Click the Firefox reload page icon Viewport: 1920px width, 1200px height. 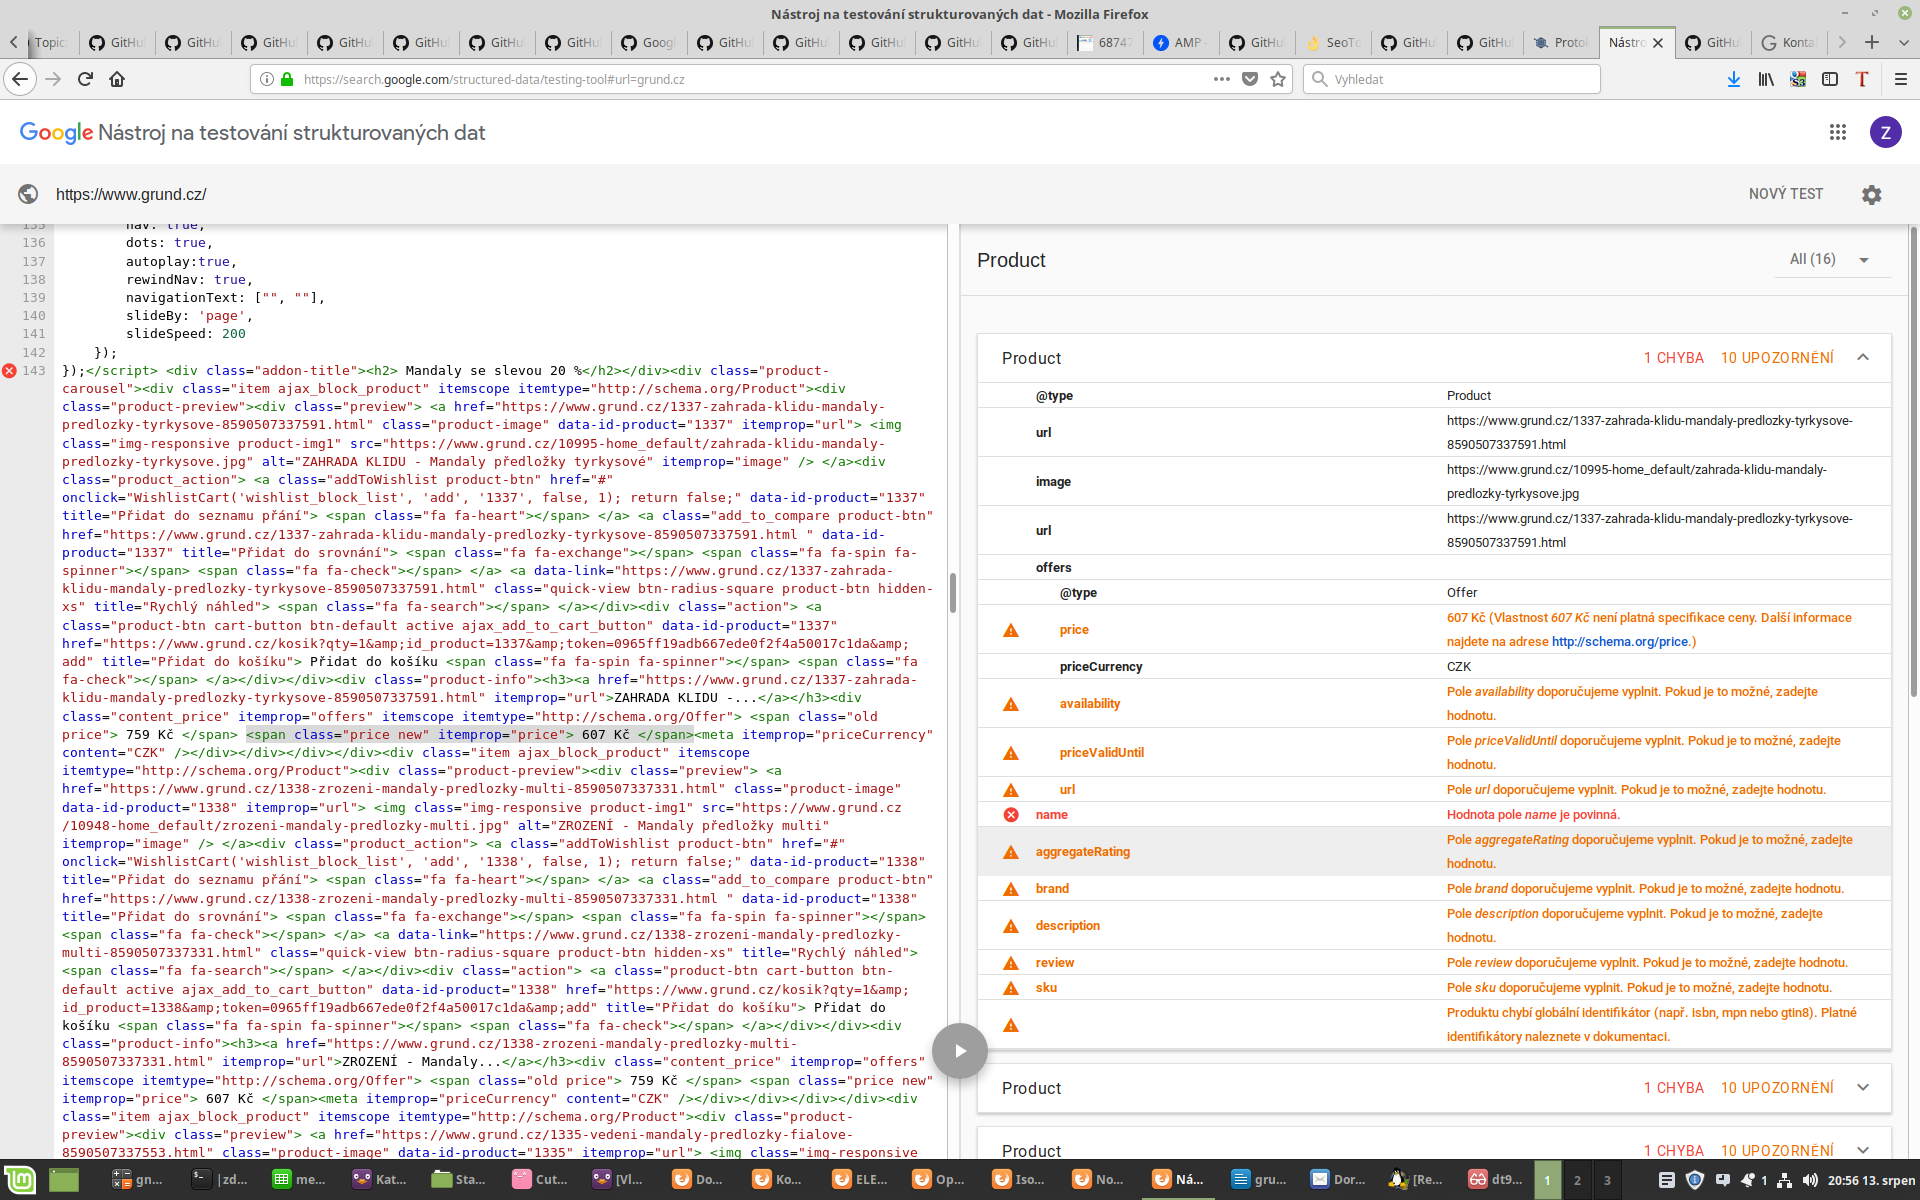tap(85, 79)
